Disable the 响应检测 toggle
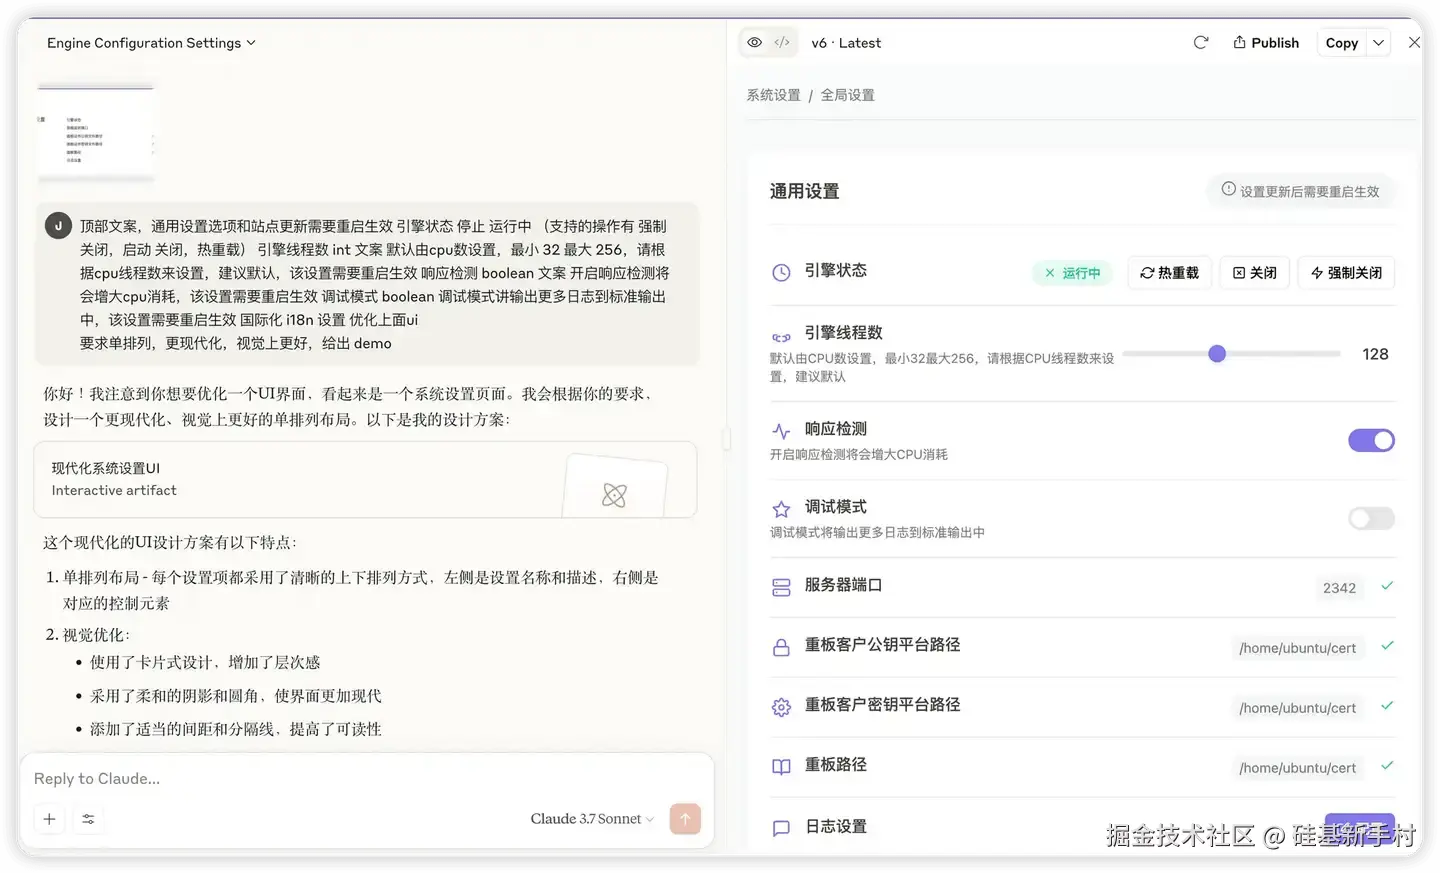This screenshot has height=873, width=1440. (1371, 440)
